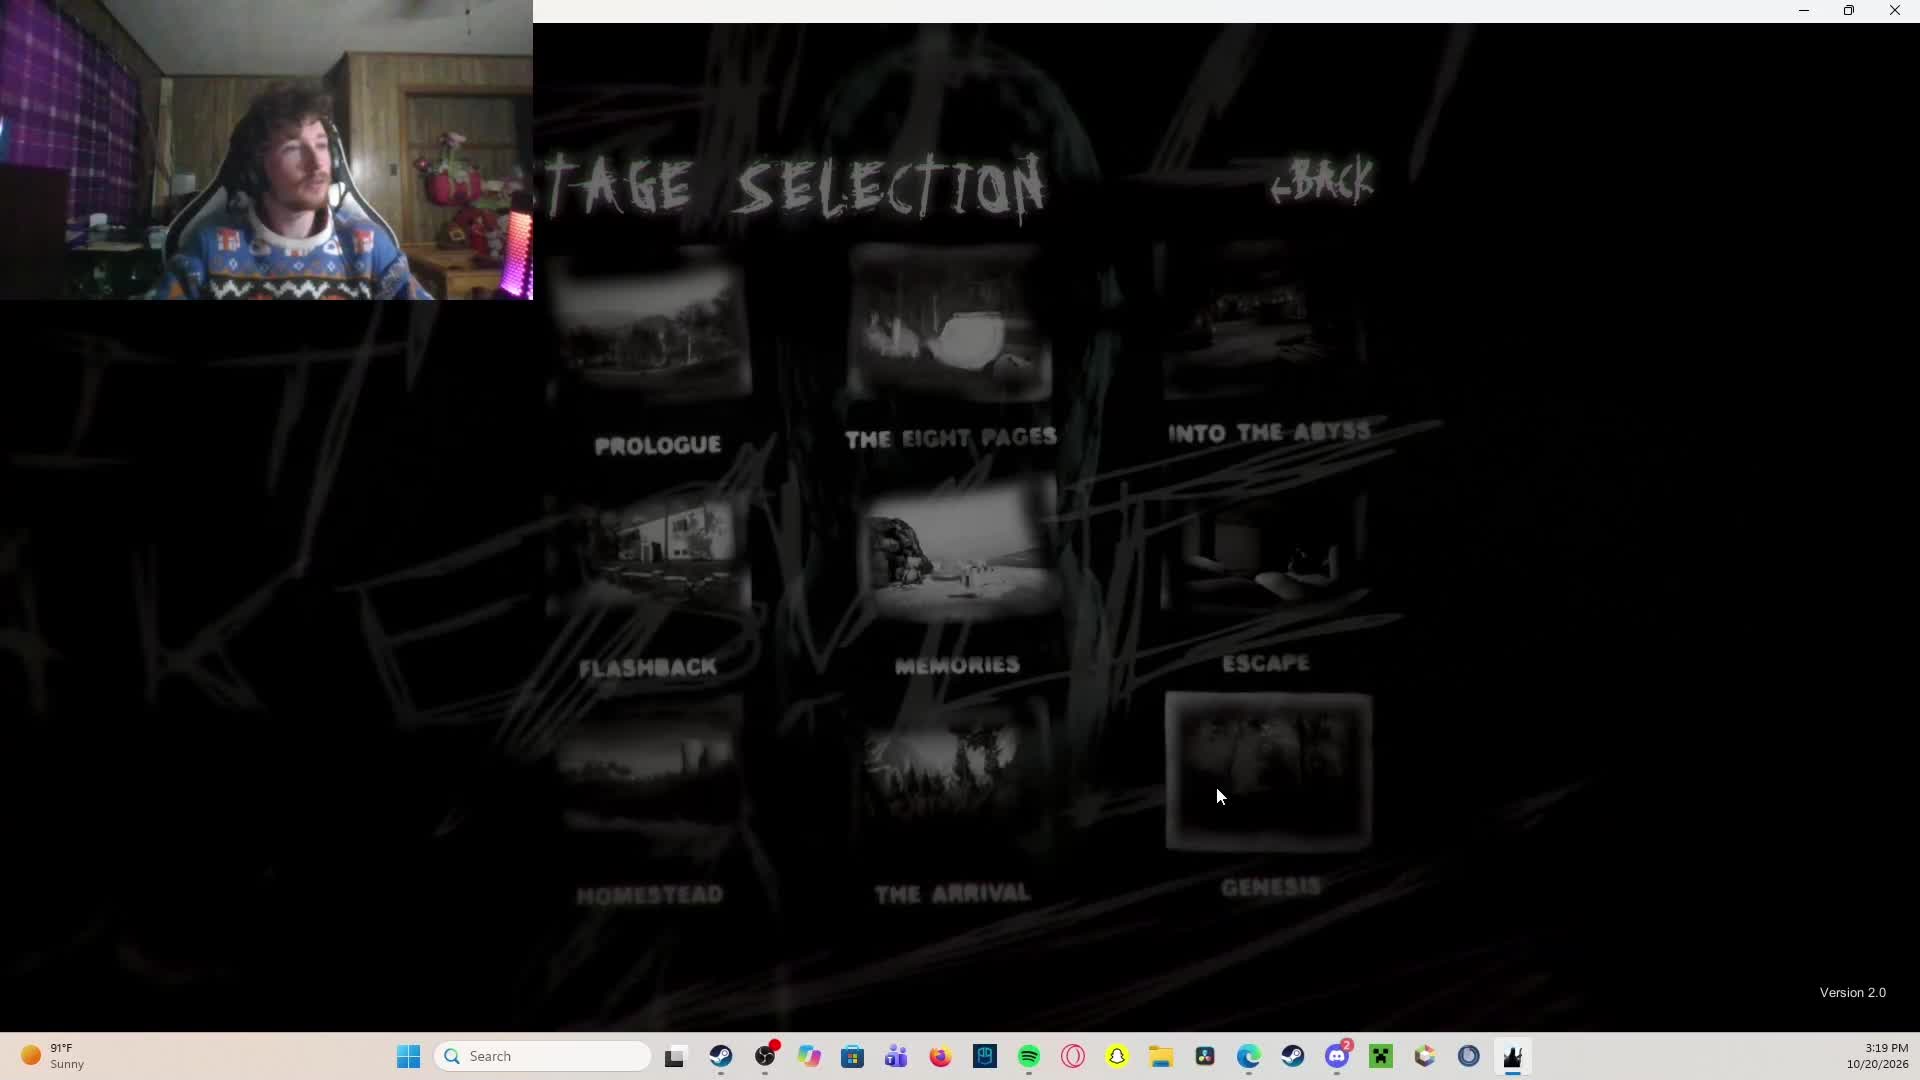Viewport: 1920px width, 1080px height.
Task: Launch Opera GX from taskbar
Action: 1073,1057
